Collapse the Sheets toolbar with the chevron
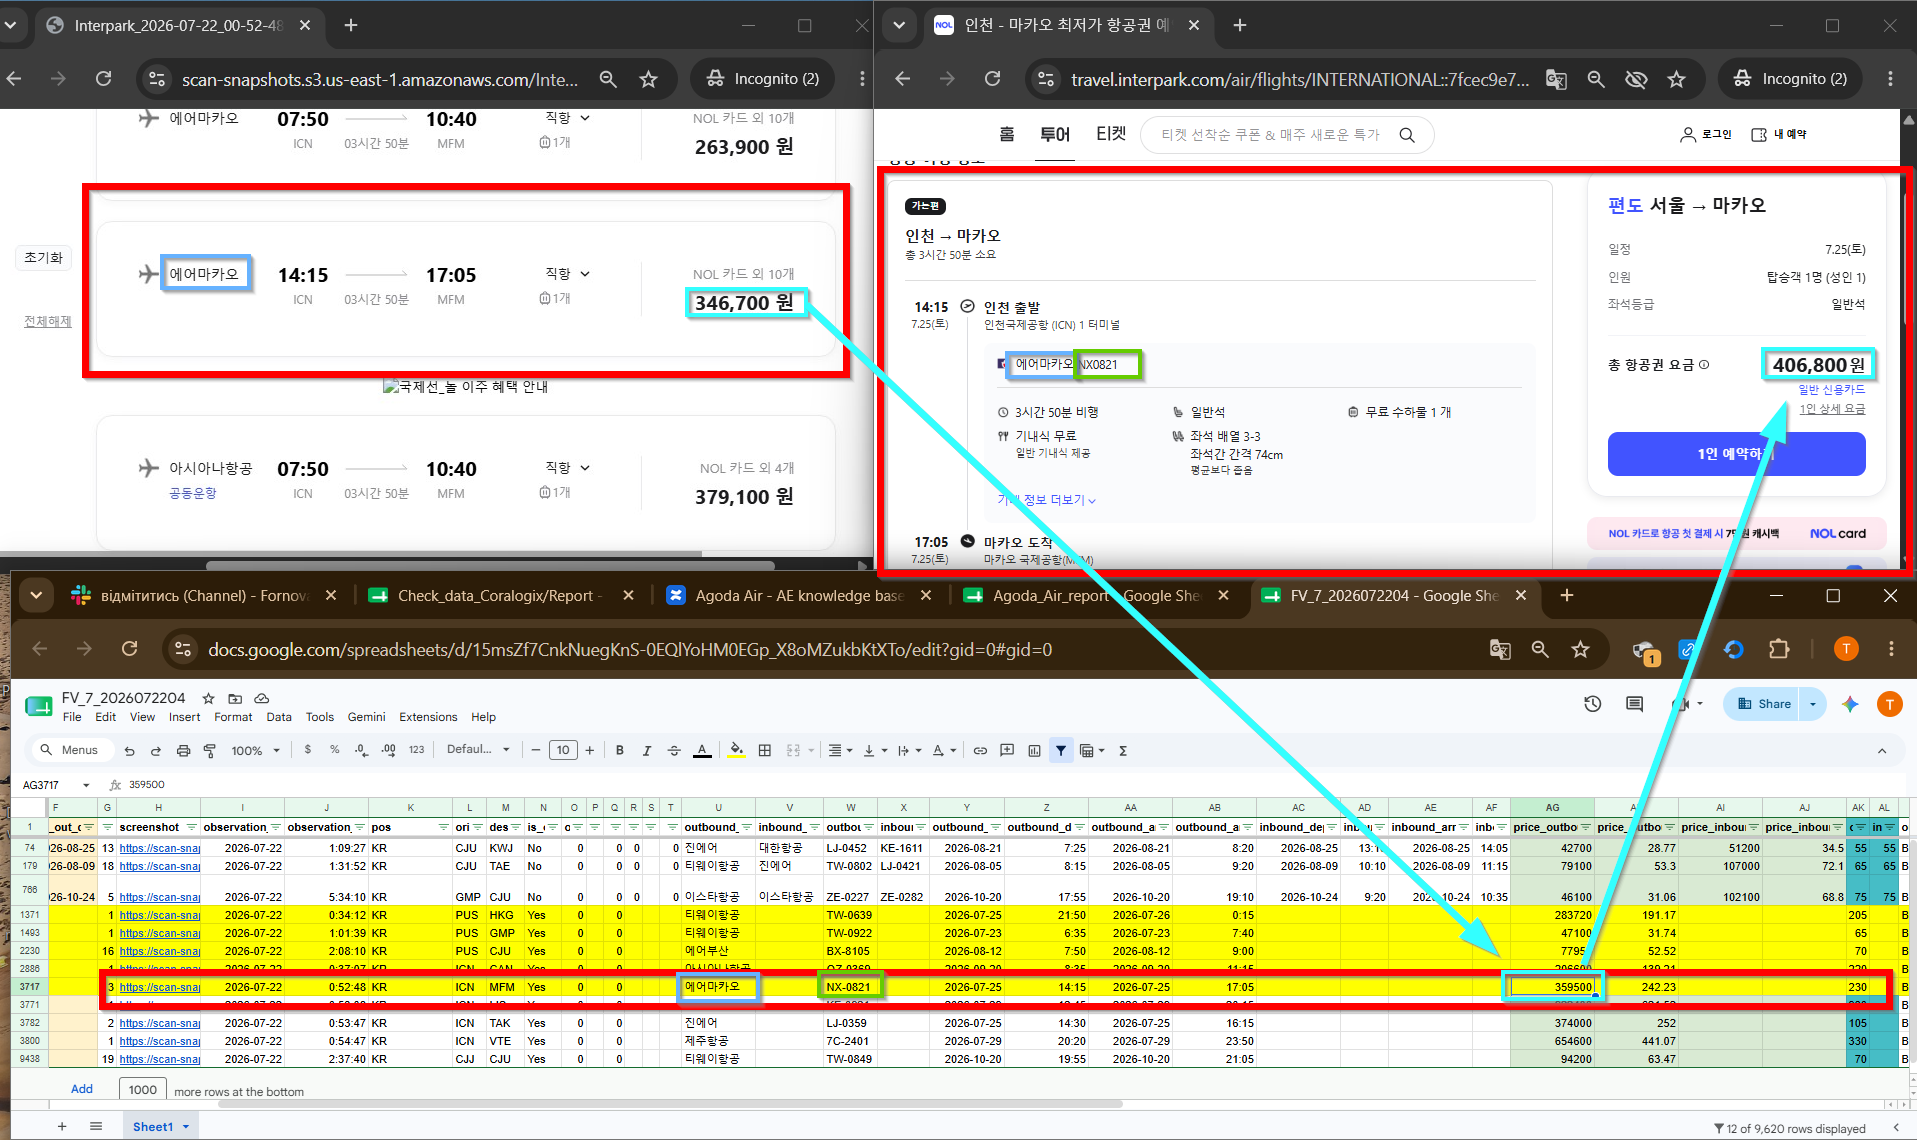Screen dimensions: 1917x1140 (x=1882, y=750)
